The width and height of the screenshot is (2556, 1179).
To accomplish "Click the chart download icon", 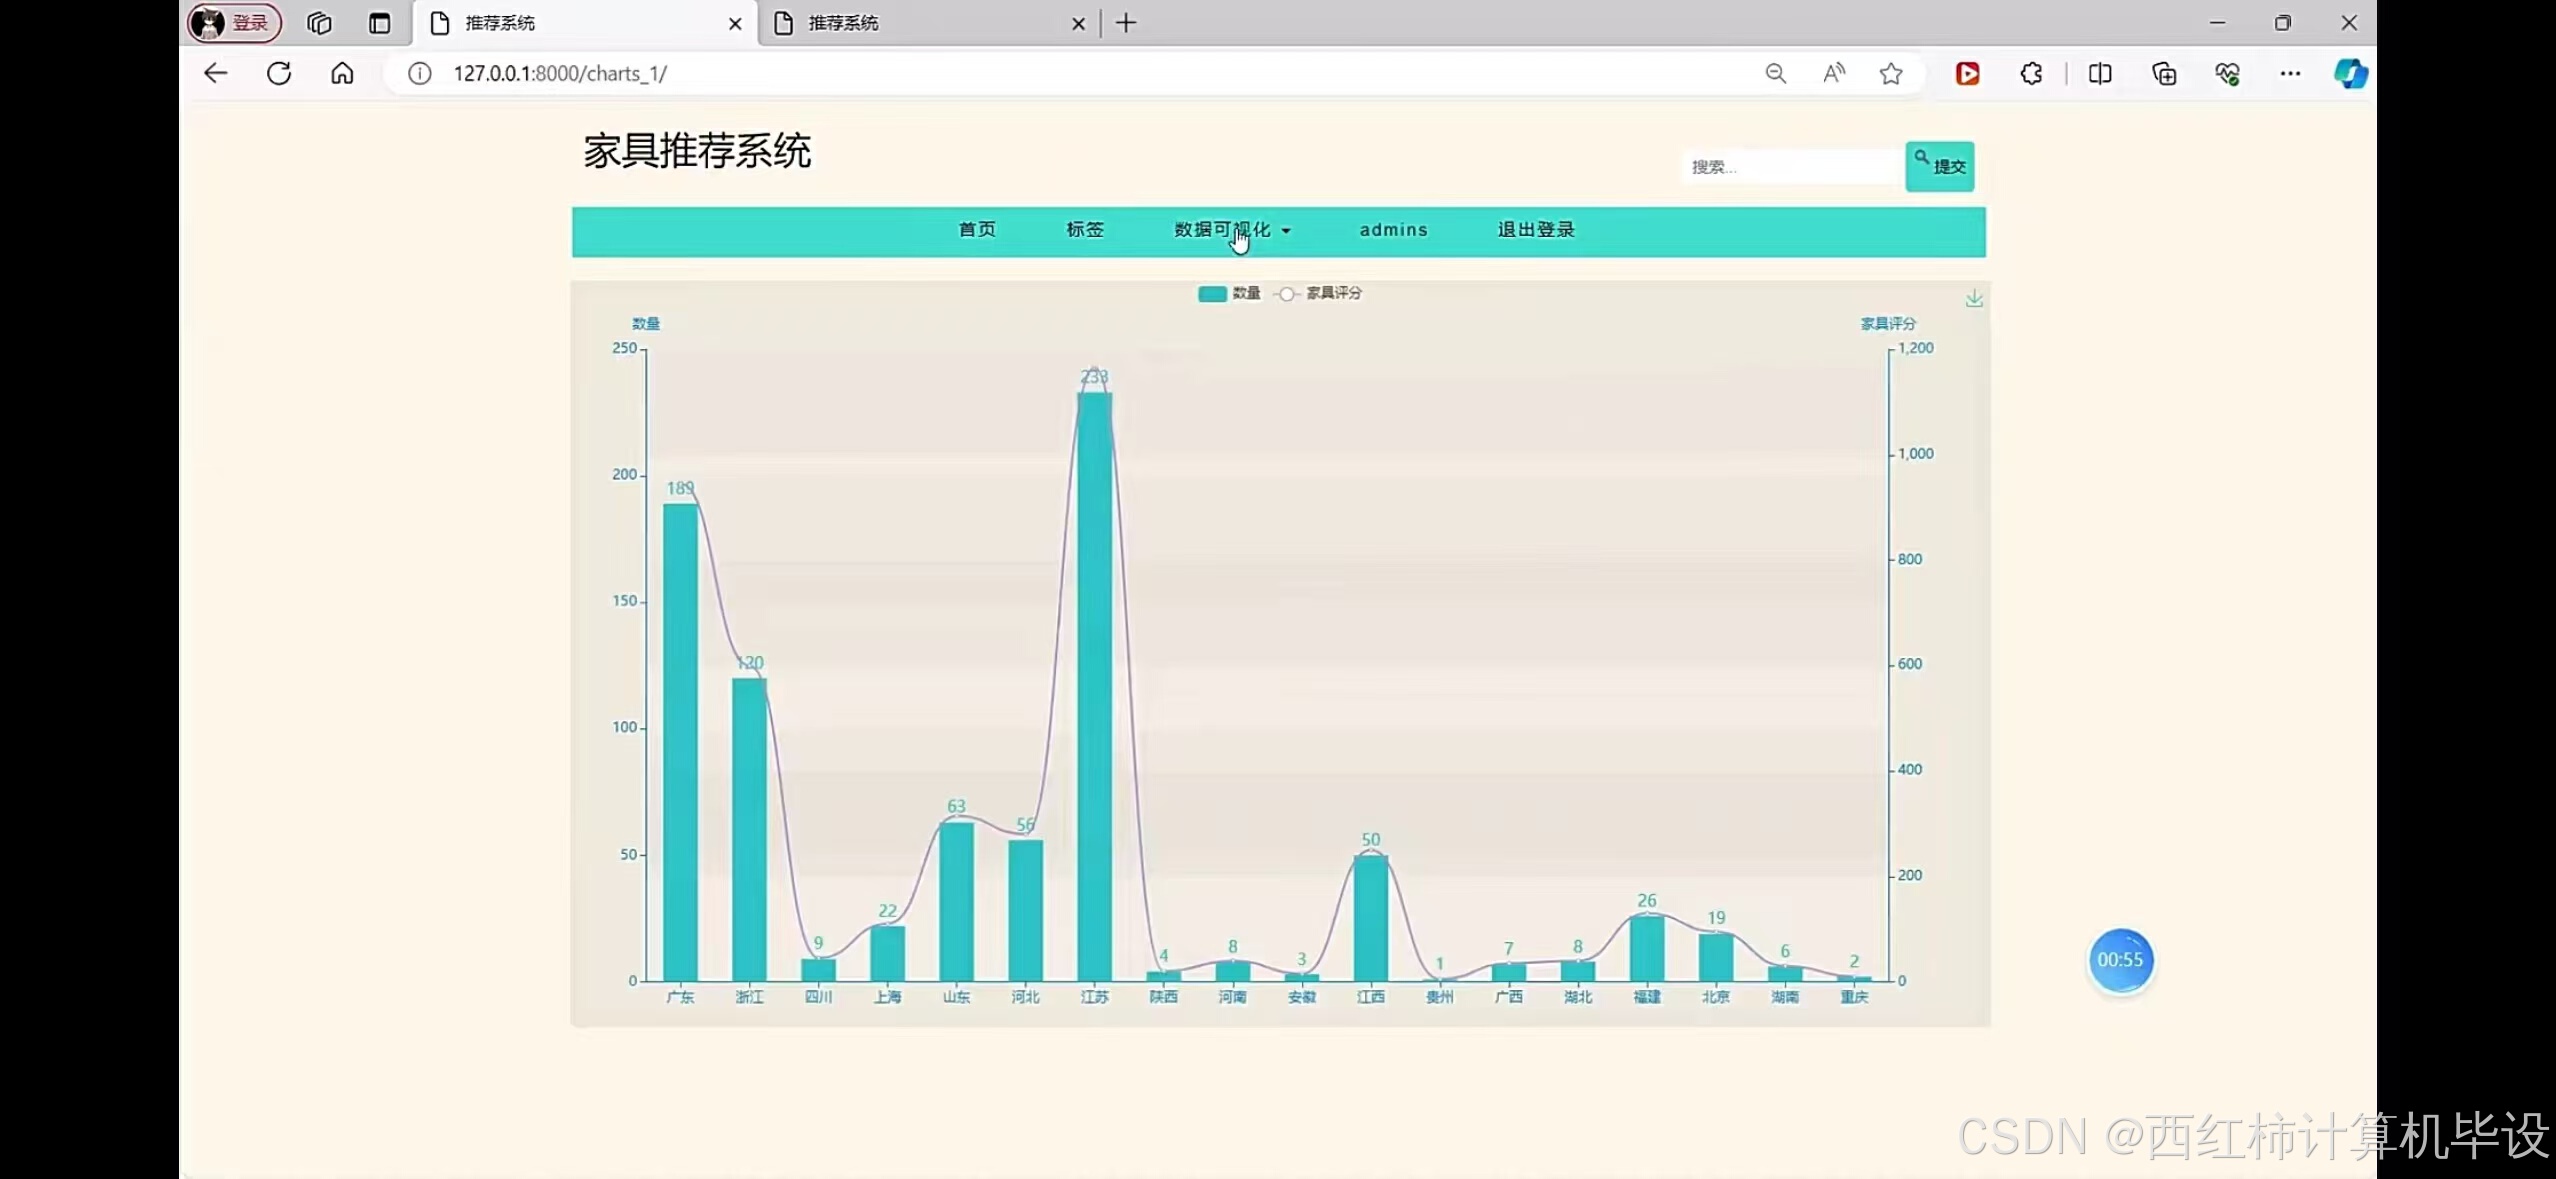I will 1973,298.
